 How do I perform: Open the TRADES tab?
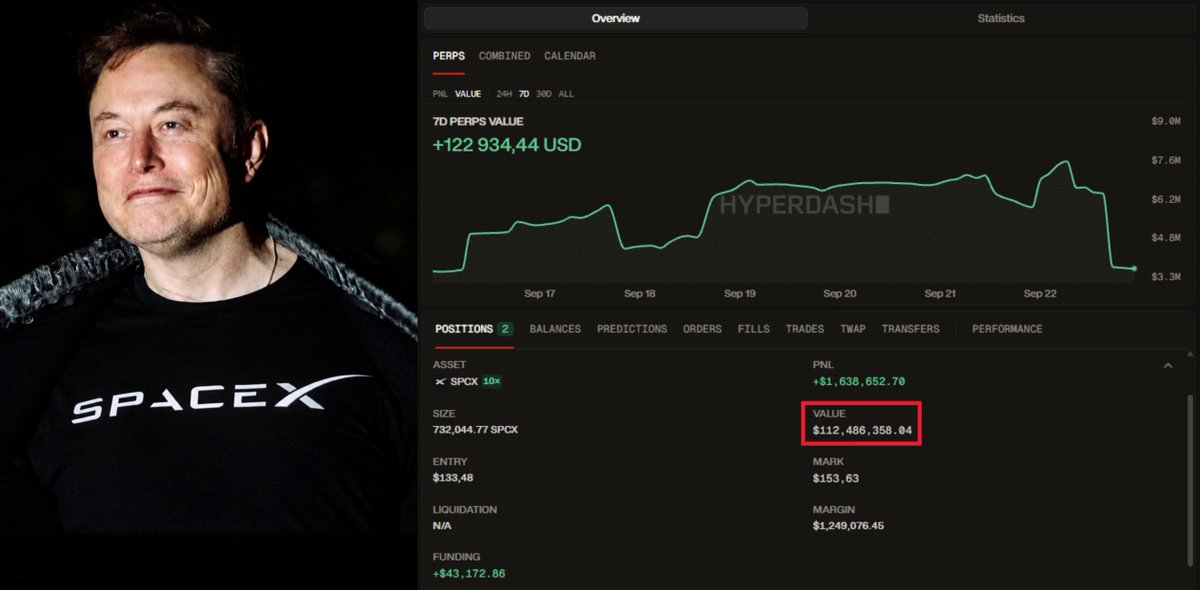805,329
